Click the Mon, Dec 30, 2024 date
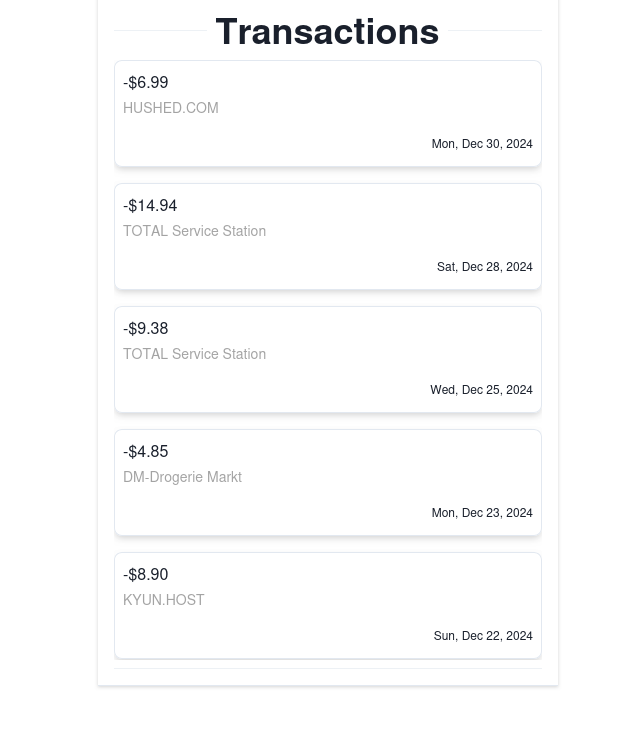 pos(482,144)
